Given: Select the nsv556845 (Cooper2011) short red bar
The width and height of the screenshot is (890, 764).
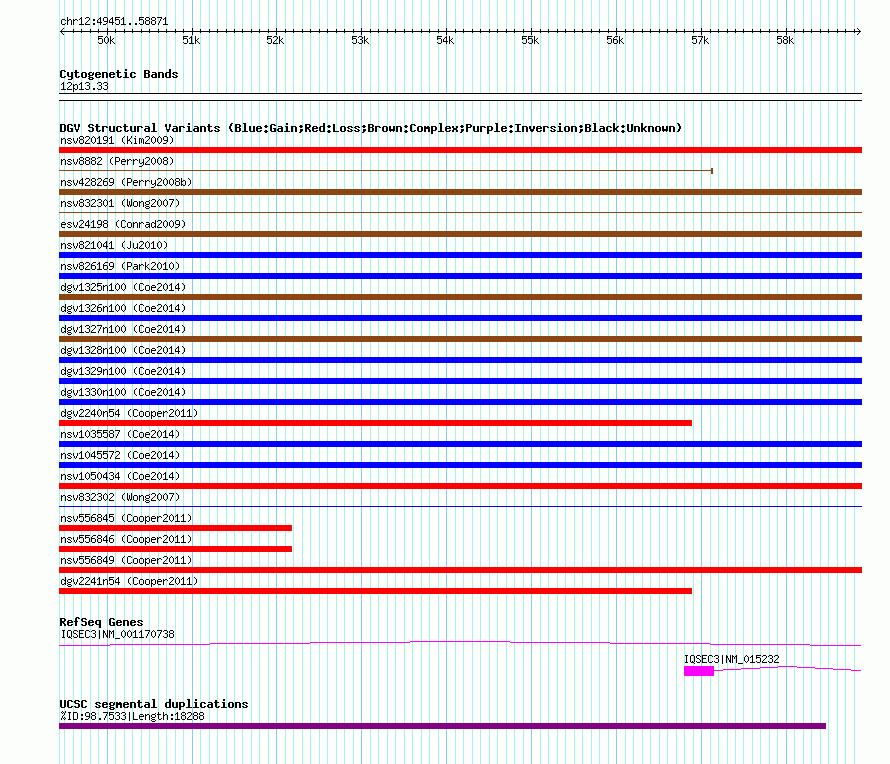Looking at the screenshot, I should (175, 528).
